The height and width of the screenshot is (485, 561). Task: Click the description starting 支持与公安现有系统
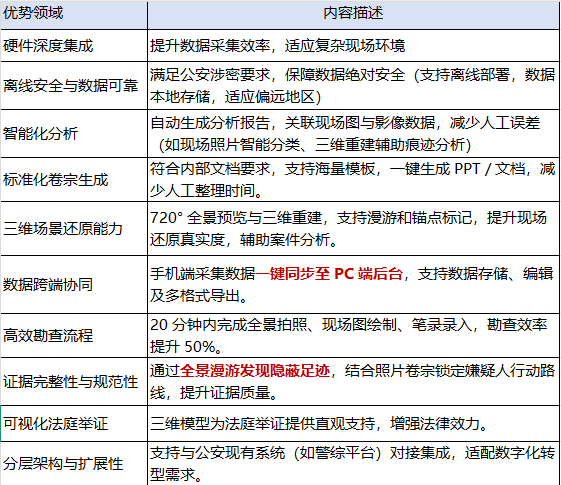click(x=353, y=464)
